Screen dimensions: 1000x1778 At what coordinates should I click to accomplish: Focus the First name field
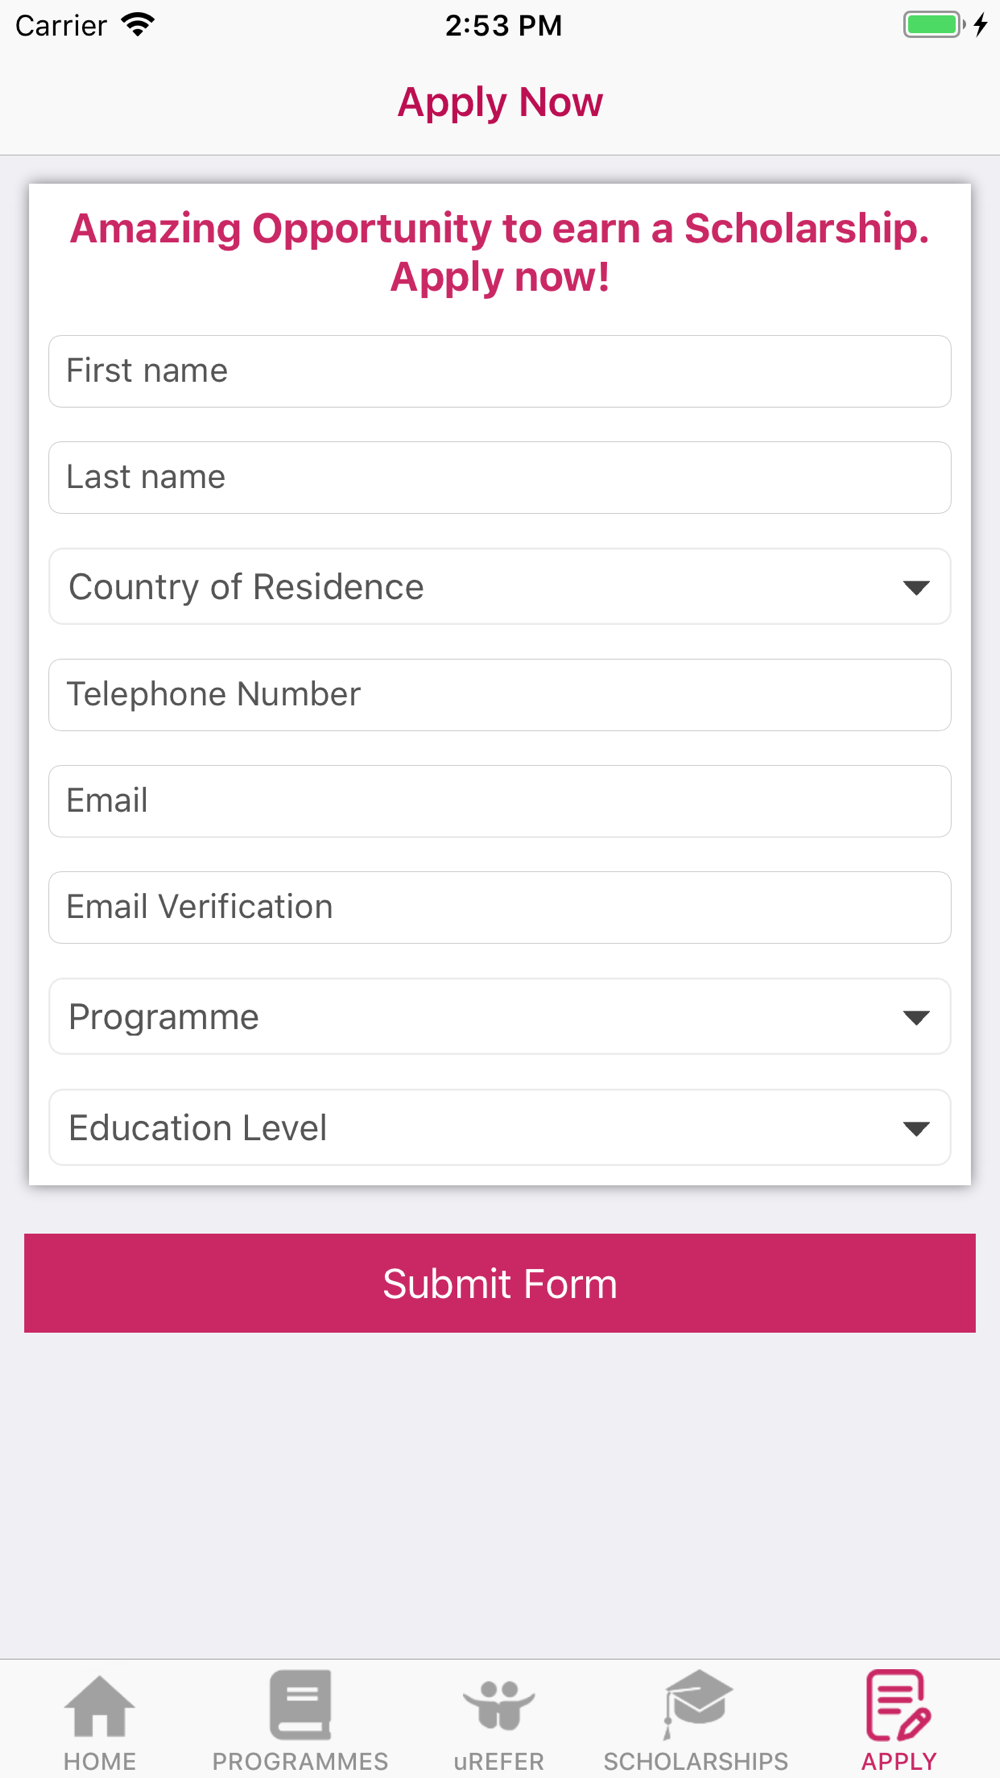(500, 371)
